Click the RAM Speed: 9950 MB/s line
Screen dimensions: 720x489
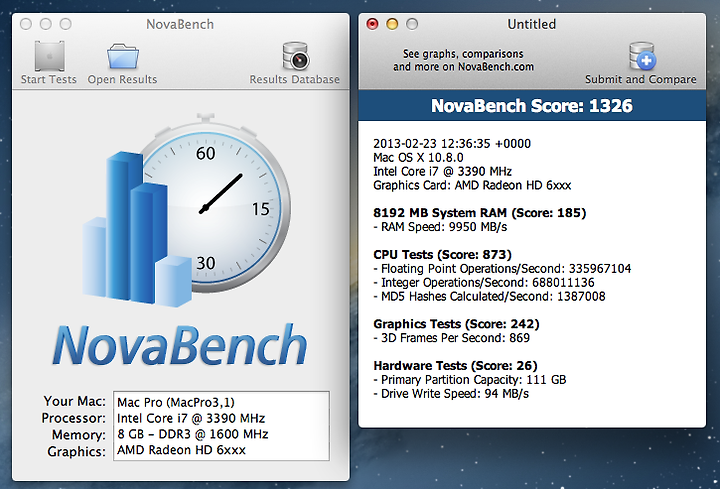click(x=440, y=227)
